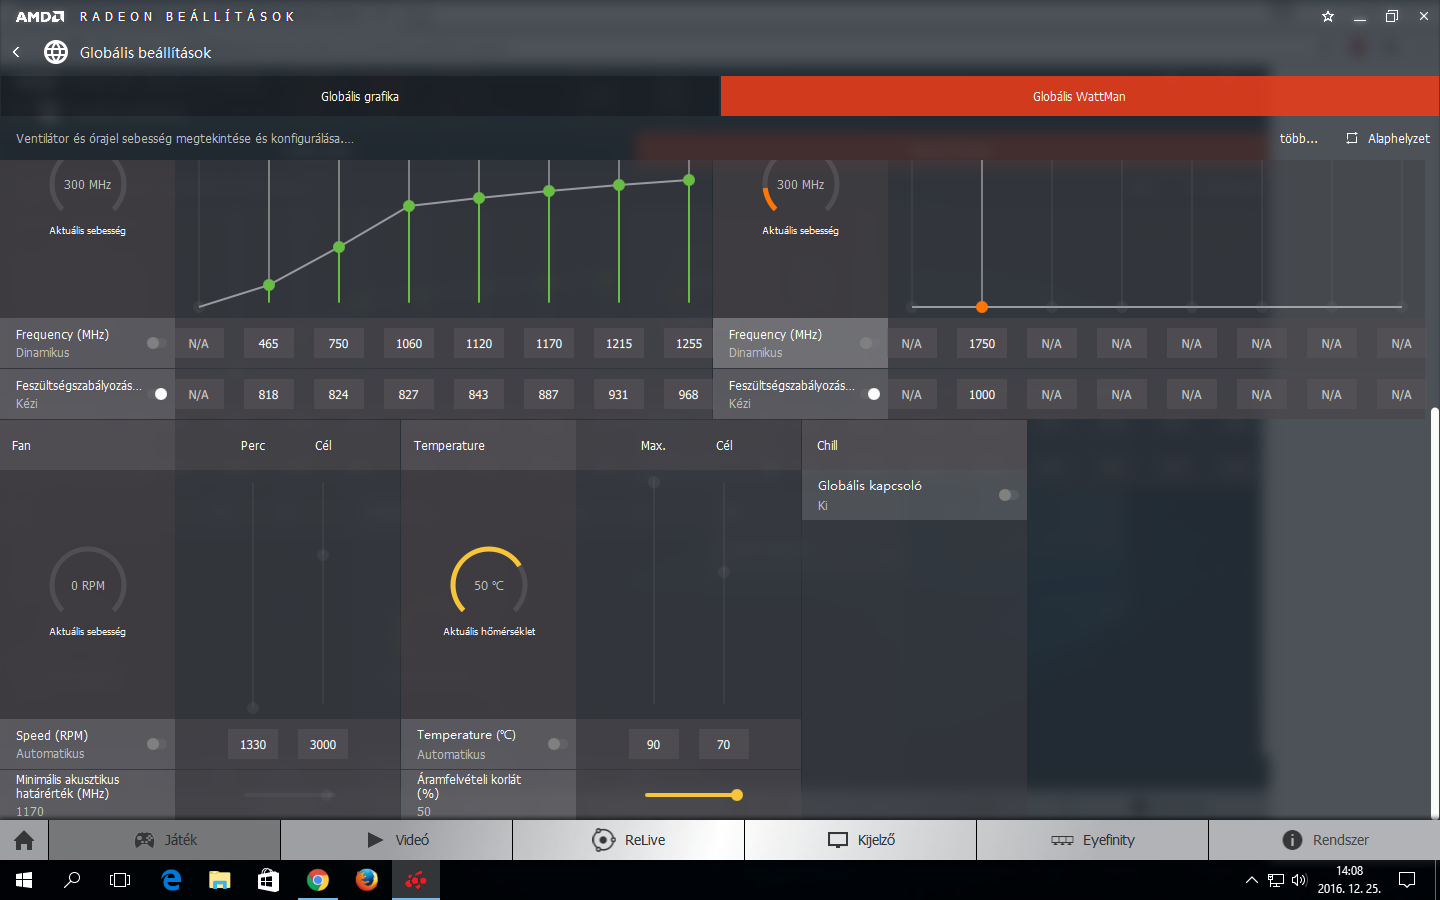Toggle GPU Feszültségszabályozás Kézi switch
The width and height of the screenshot is (1440, 900).
point(156,394)
